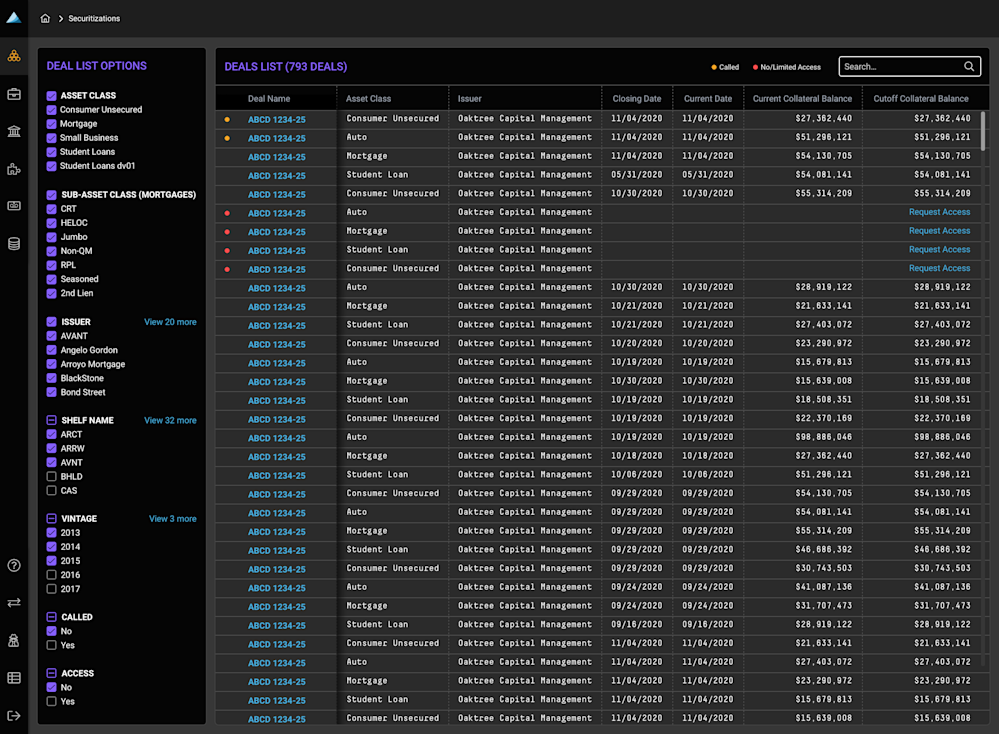This screenshot has height=734, width=999.
Task: Click the puzzle piece sidebar icon
Action: (14, 169)
